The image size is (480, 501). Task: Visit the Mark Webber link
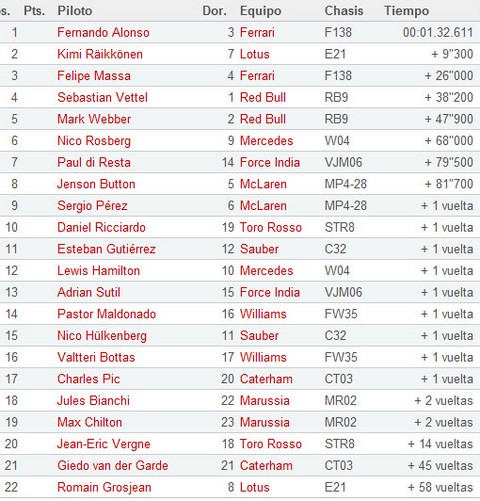click(x=94, y=119)
